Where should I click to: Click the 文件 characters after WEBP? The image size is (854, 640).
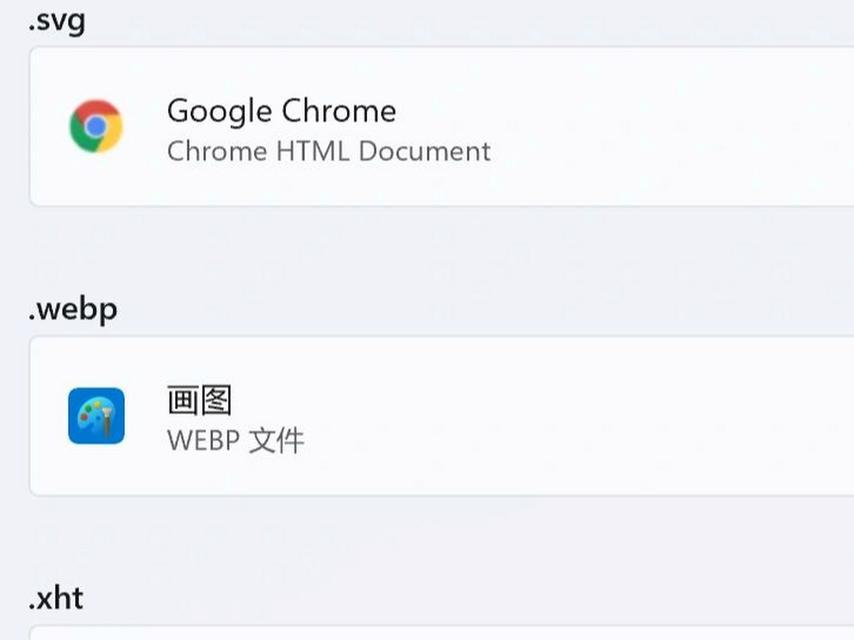click(x=276, y=440)
